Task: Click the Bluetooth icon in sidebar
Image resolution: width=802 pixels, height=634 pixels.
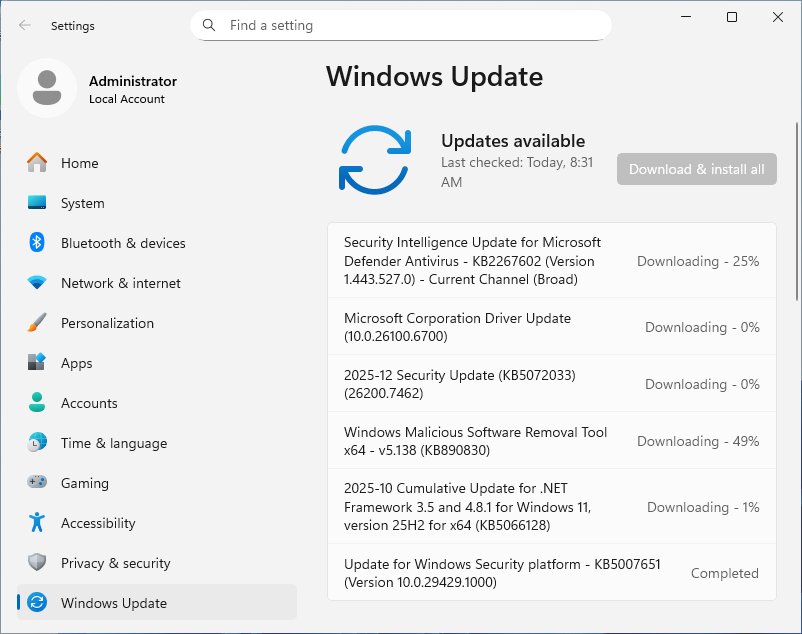Action: (37, 242)
